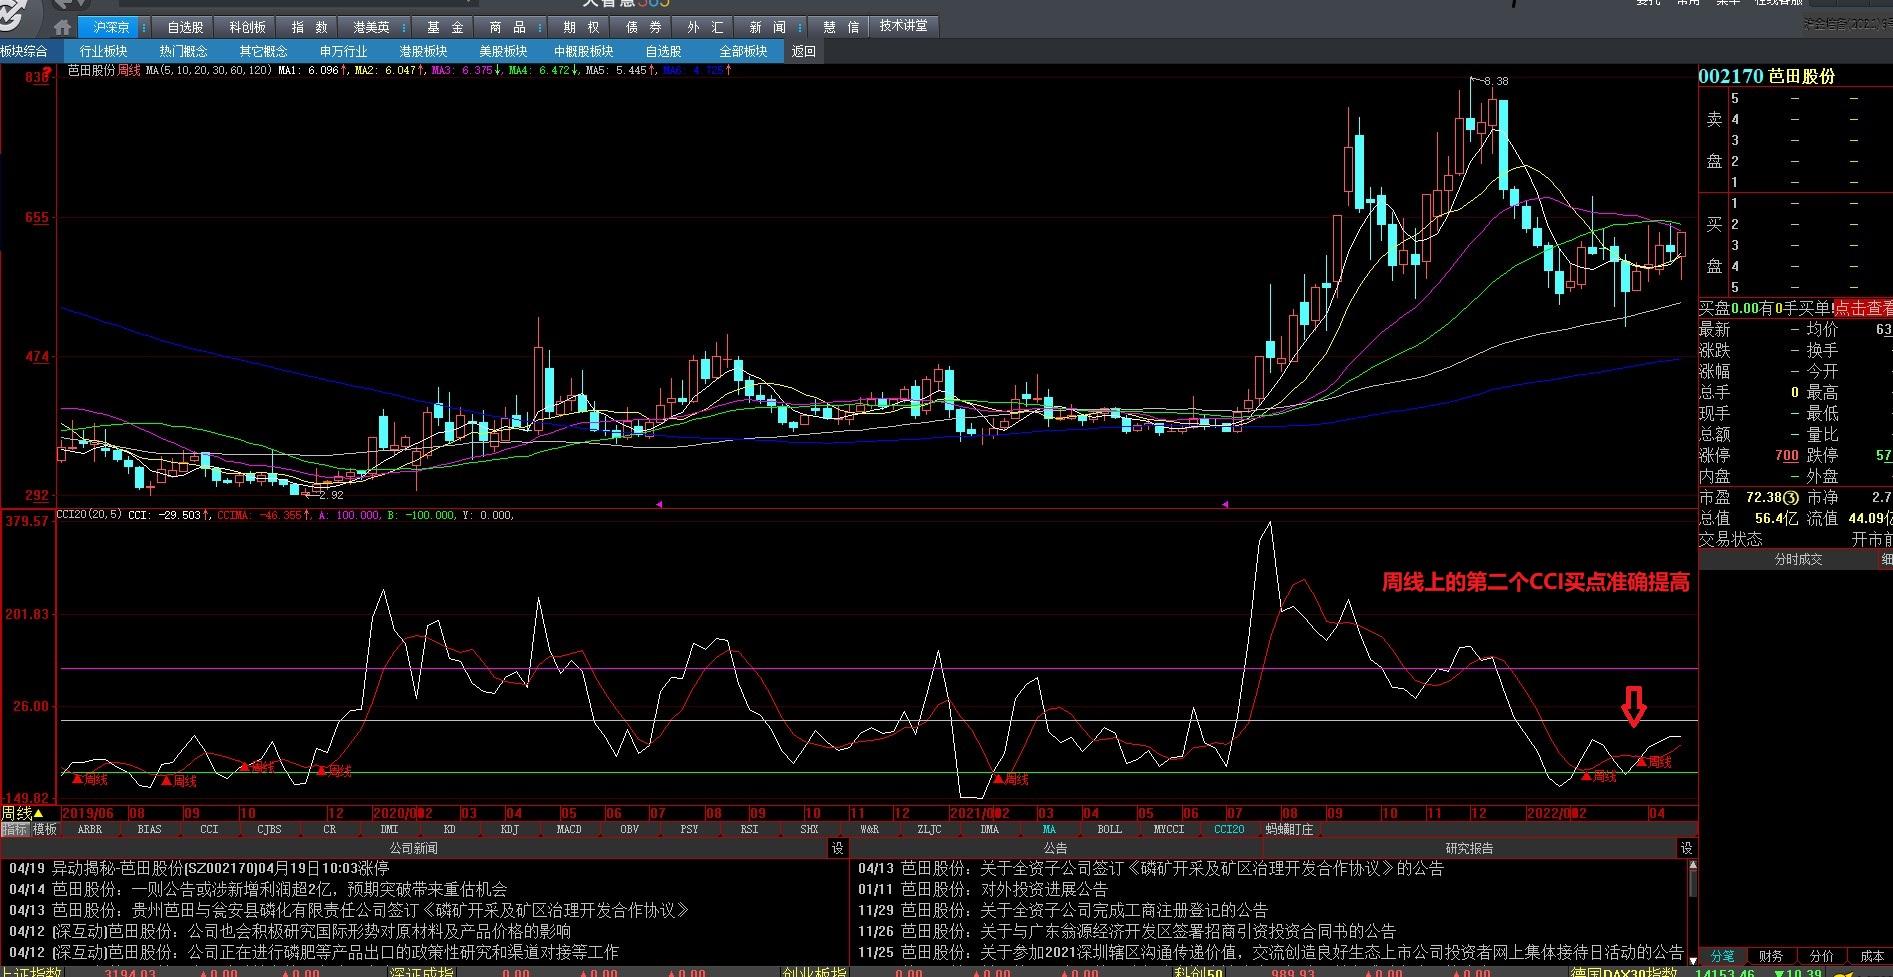
Task: Select the OBV indicator
Action: point(629,829)
